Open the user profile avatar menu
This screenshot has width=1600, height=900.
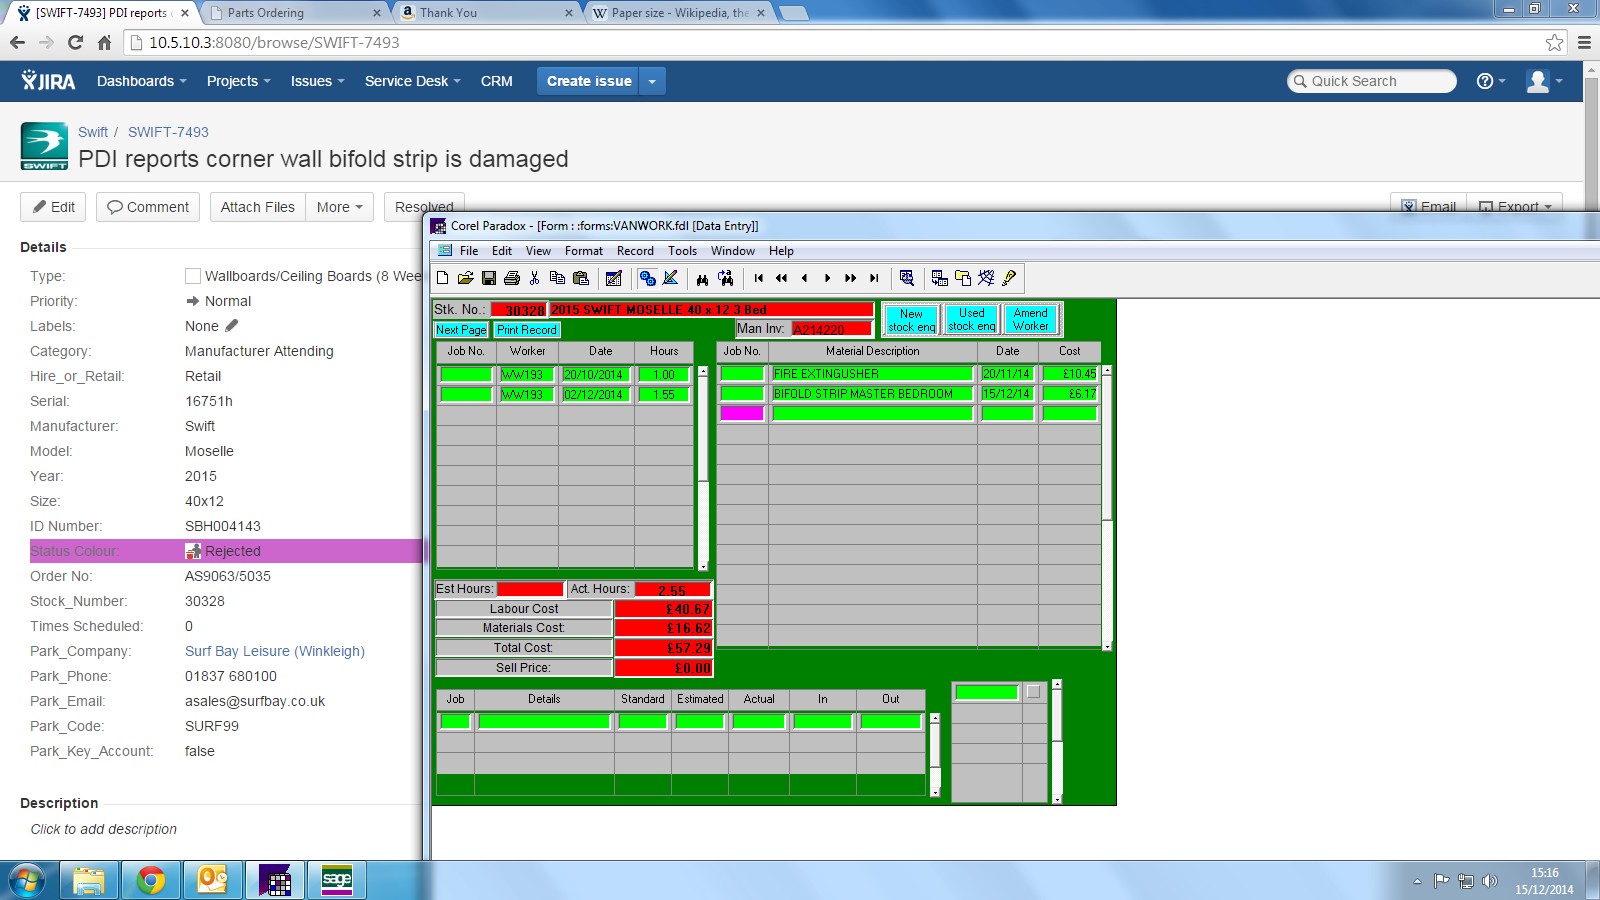pyautogui.click(x=1544, y=81)
